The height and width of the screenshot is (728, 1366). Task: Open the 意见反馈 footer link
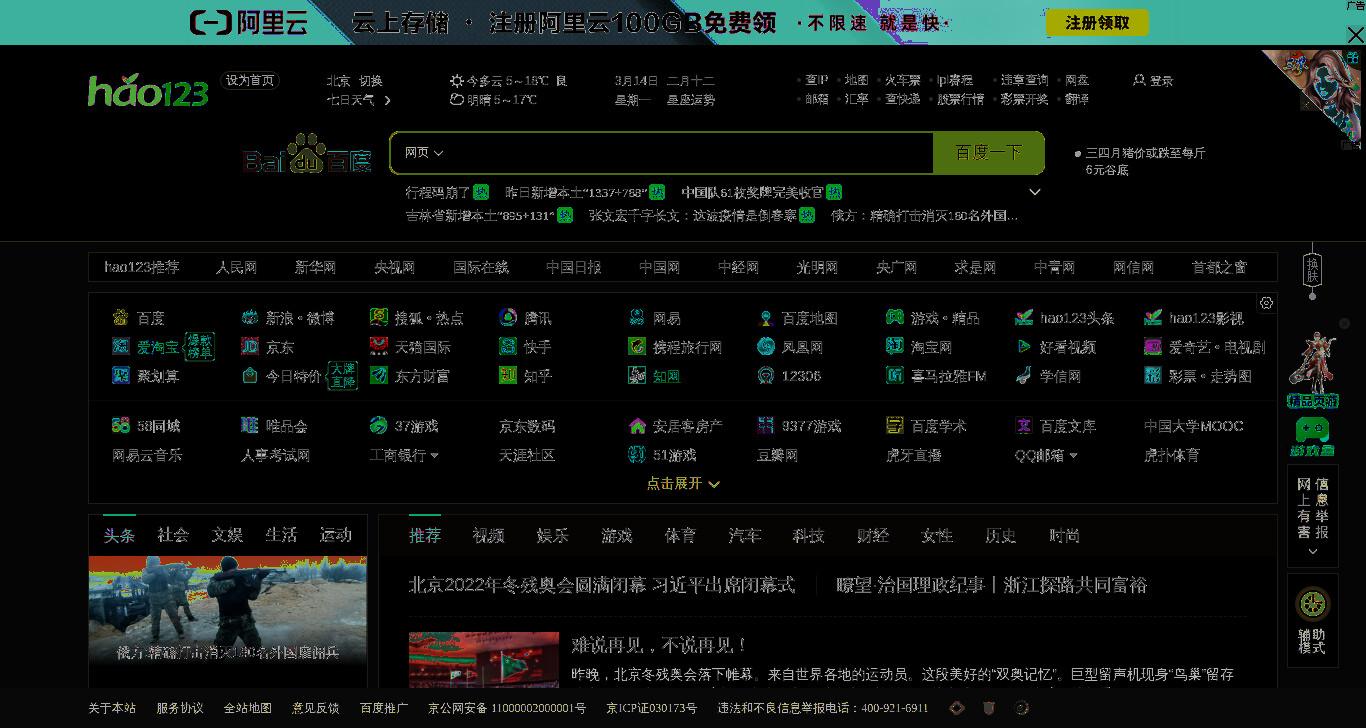(x=315, y=708)
